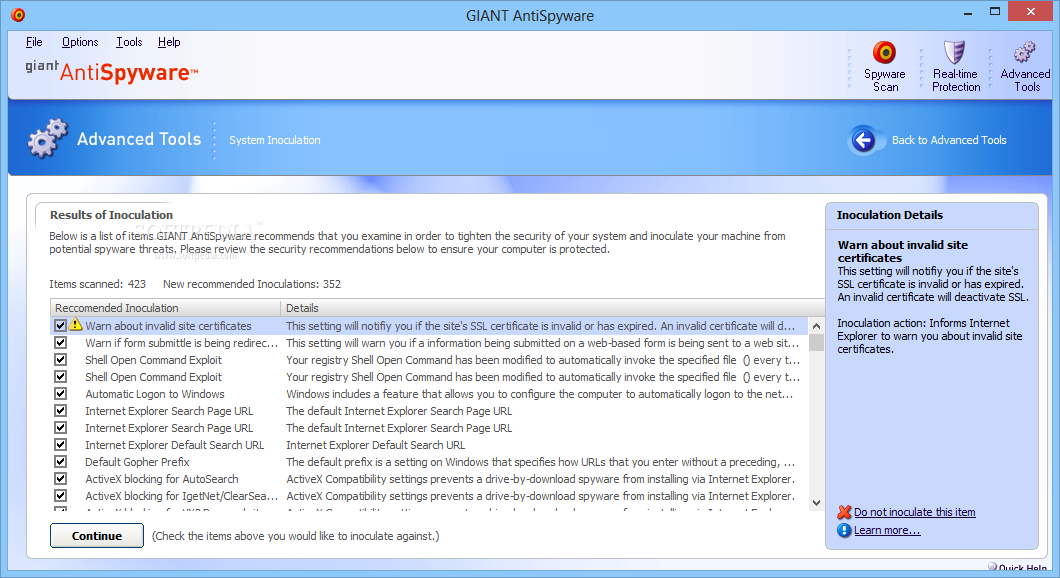Uncheck first Shell Open Command Exploit checkbox

(61, 360)
